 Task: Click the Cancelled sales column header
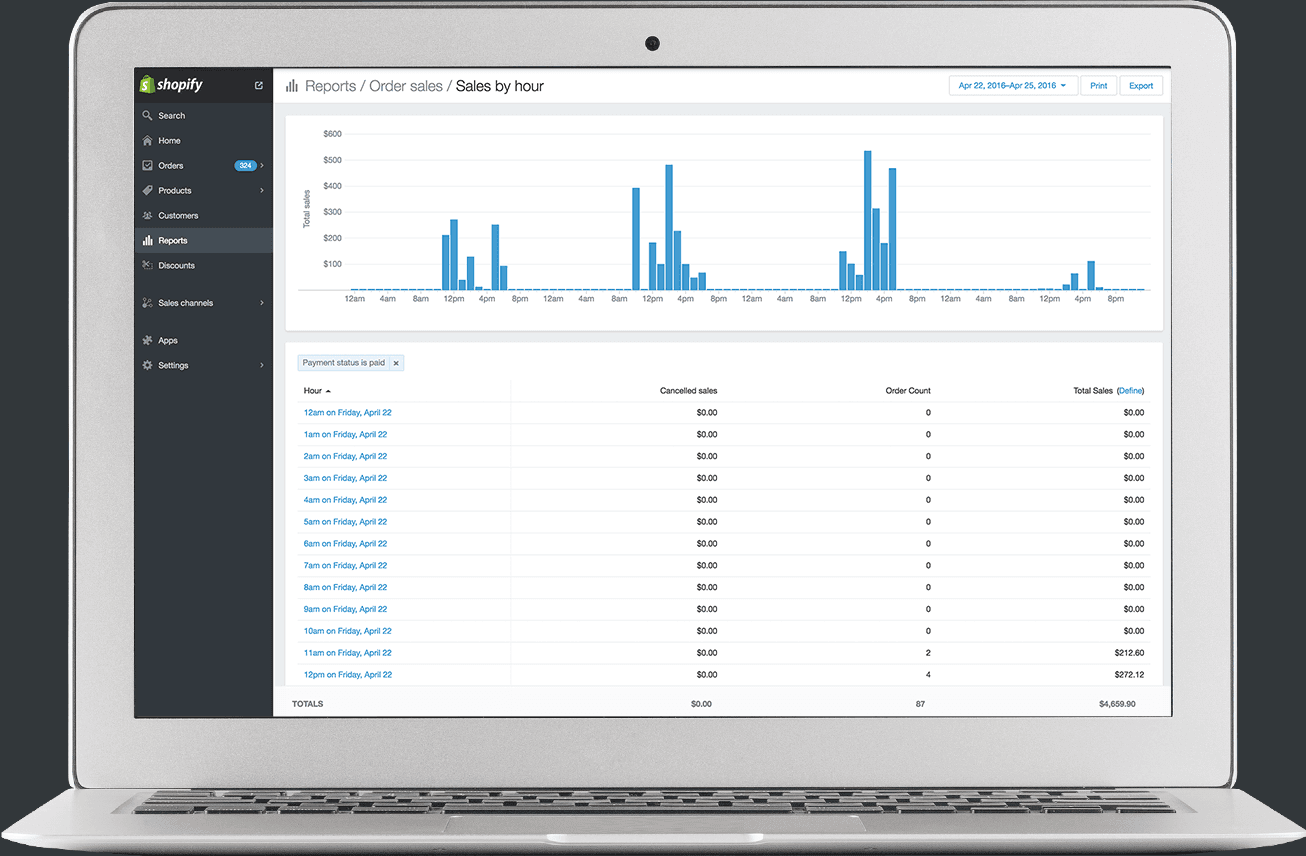tap(688, 391)
